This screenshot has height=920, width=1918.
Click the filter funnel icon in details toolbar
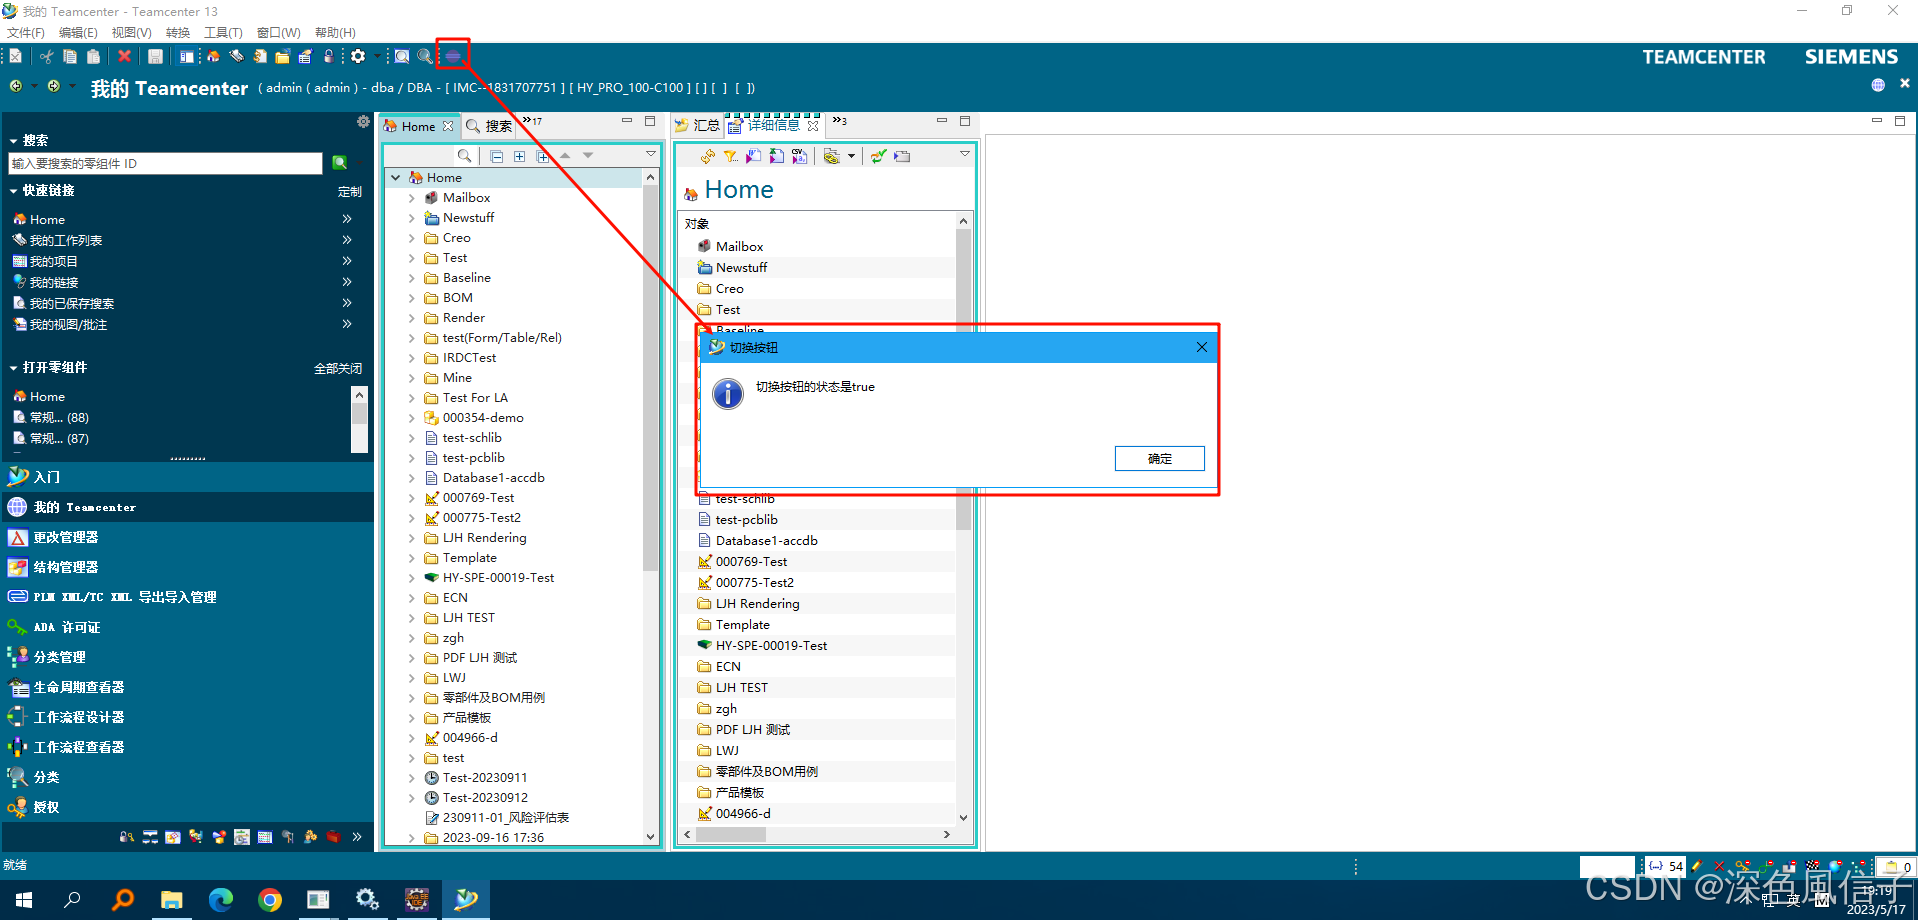[731, 156]
